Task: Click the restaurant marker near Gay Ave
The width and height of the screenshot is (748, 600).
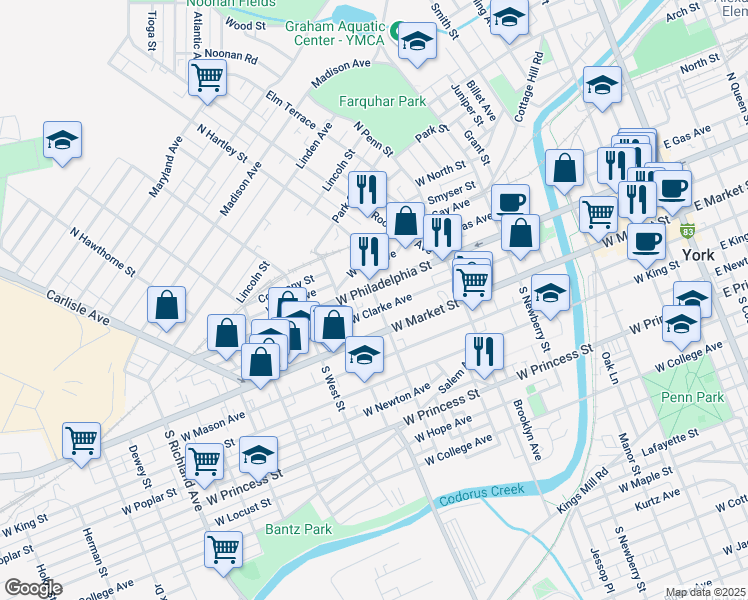Action: [443, 234]
